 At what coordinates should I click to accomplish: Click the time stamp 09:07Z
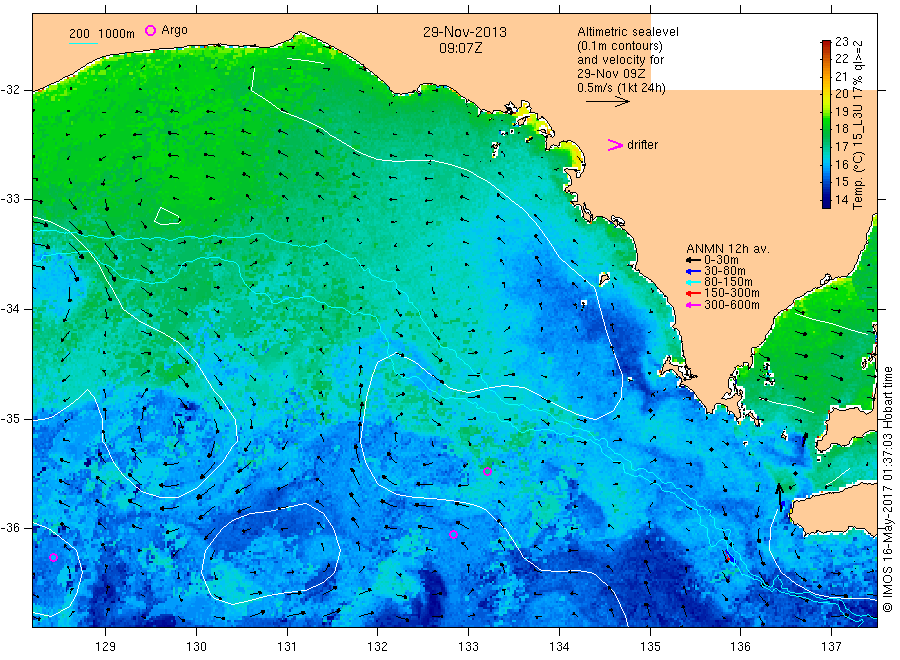(461, 48)
